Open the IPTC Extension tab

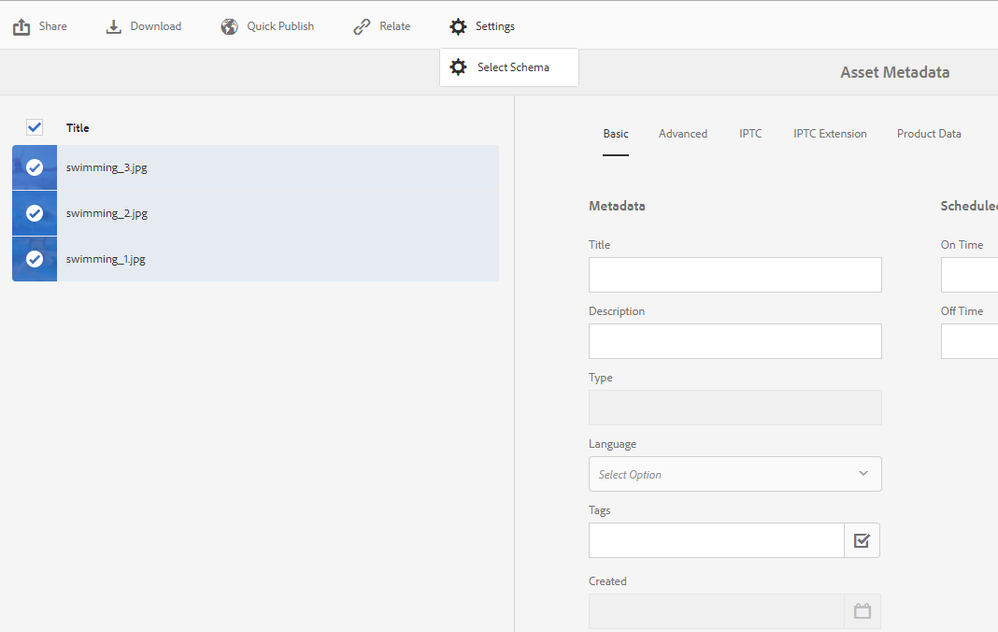[830, 134]
